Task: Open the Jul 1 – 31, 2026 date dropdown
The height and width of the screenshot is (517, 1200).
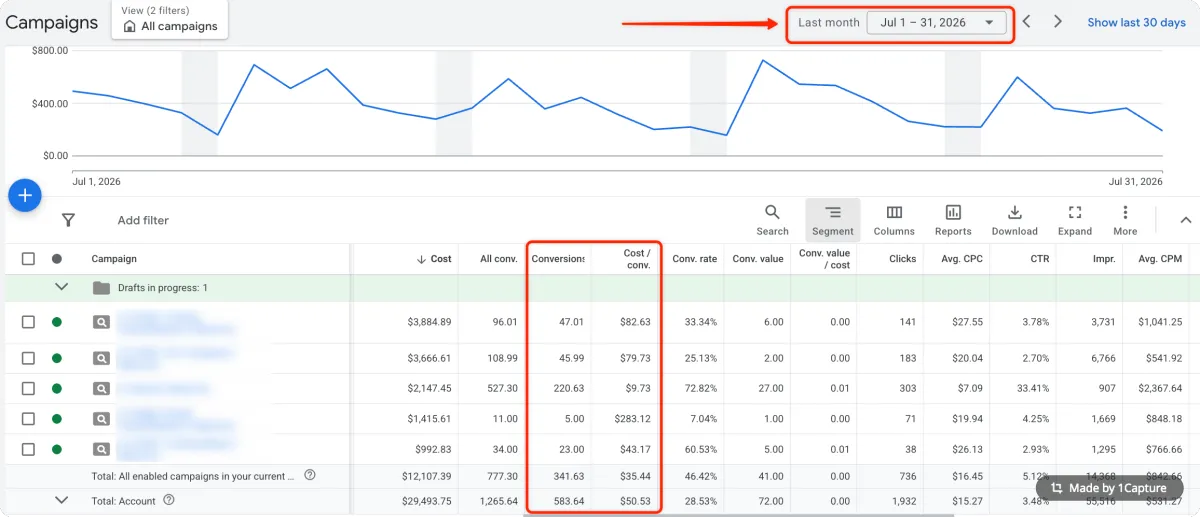Action: (937, 23)
